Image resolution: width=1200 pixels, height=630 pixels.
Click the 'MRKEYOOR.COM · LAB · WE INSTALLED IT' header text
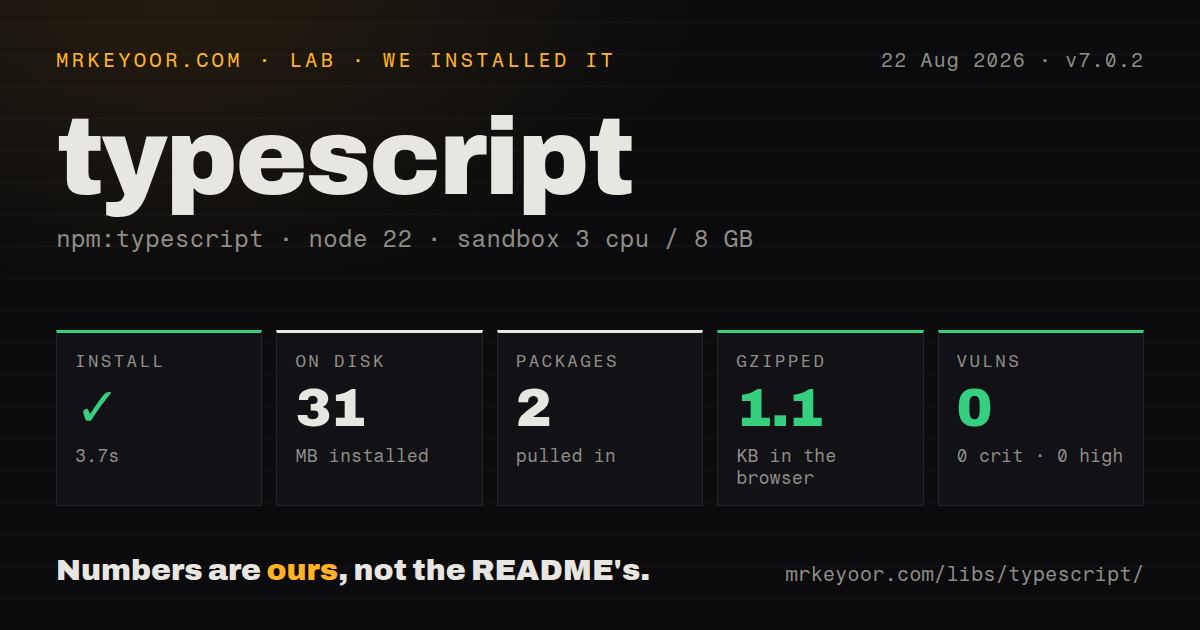(336, 61)
